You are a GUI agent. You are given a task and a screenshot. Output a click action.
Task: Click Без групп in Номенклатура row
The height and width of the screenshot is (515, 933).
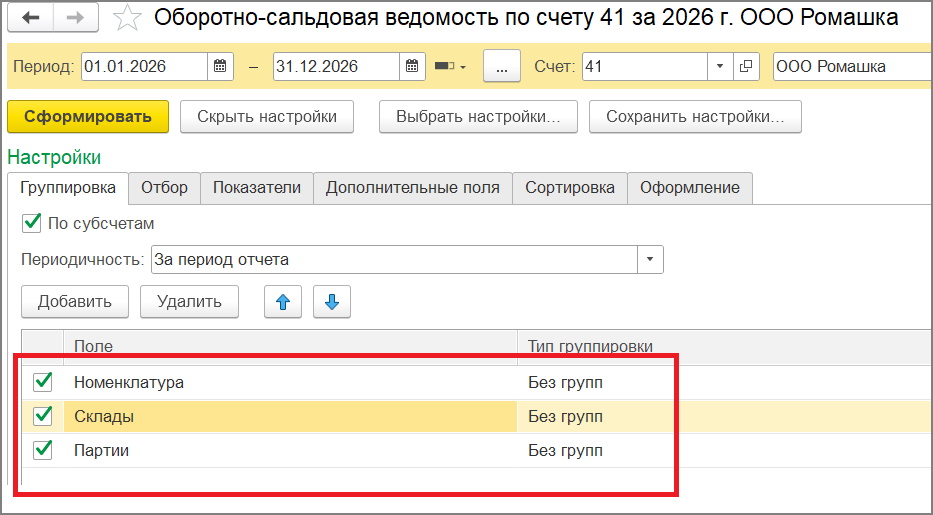pyautogui.click(x=565, y=382)
